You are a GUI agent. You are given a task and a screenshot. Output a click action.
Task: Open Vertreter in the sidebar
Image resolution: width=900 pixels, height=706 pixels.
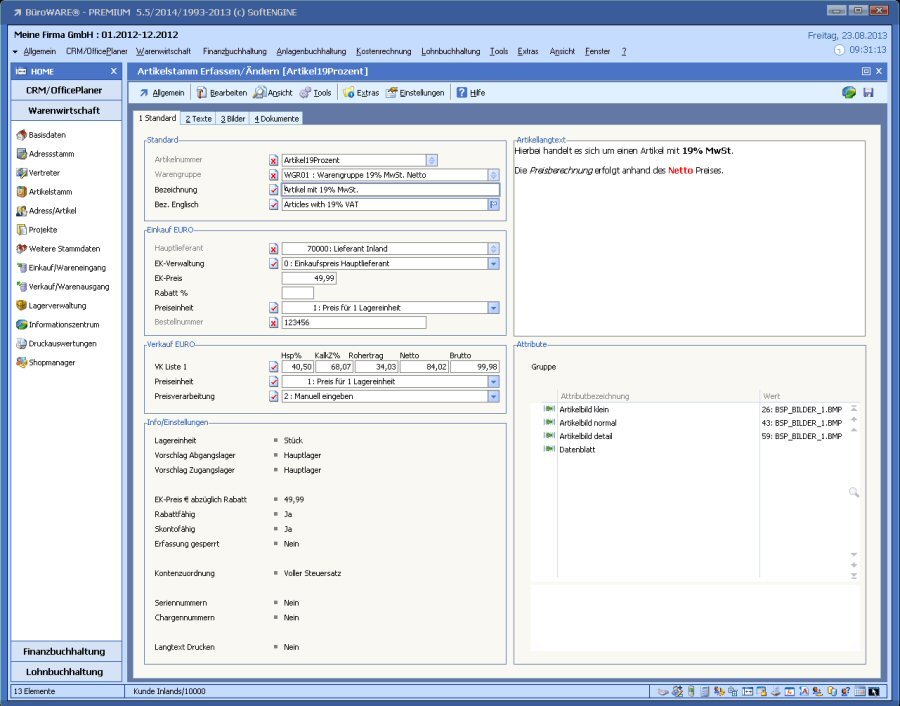click(38, 173)
